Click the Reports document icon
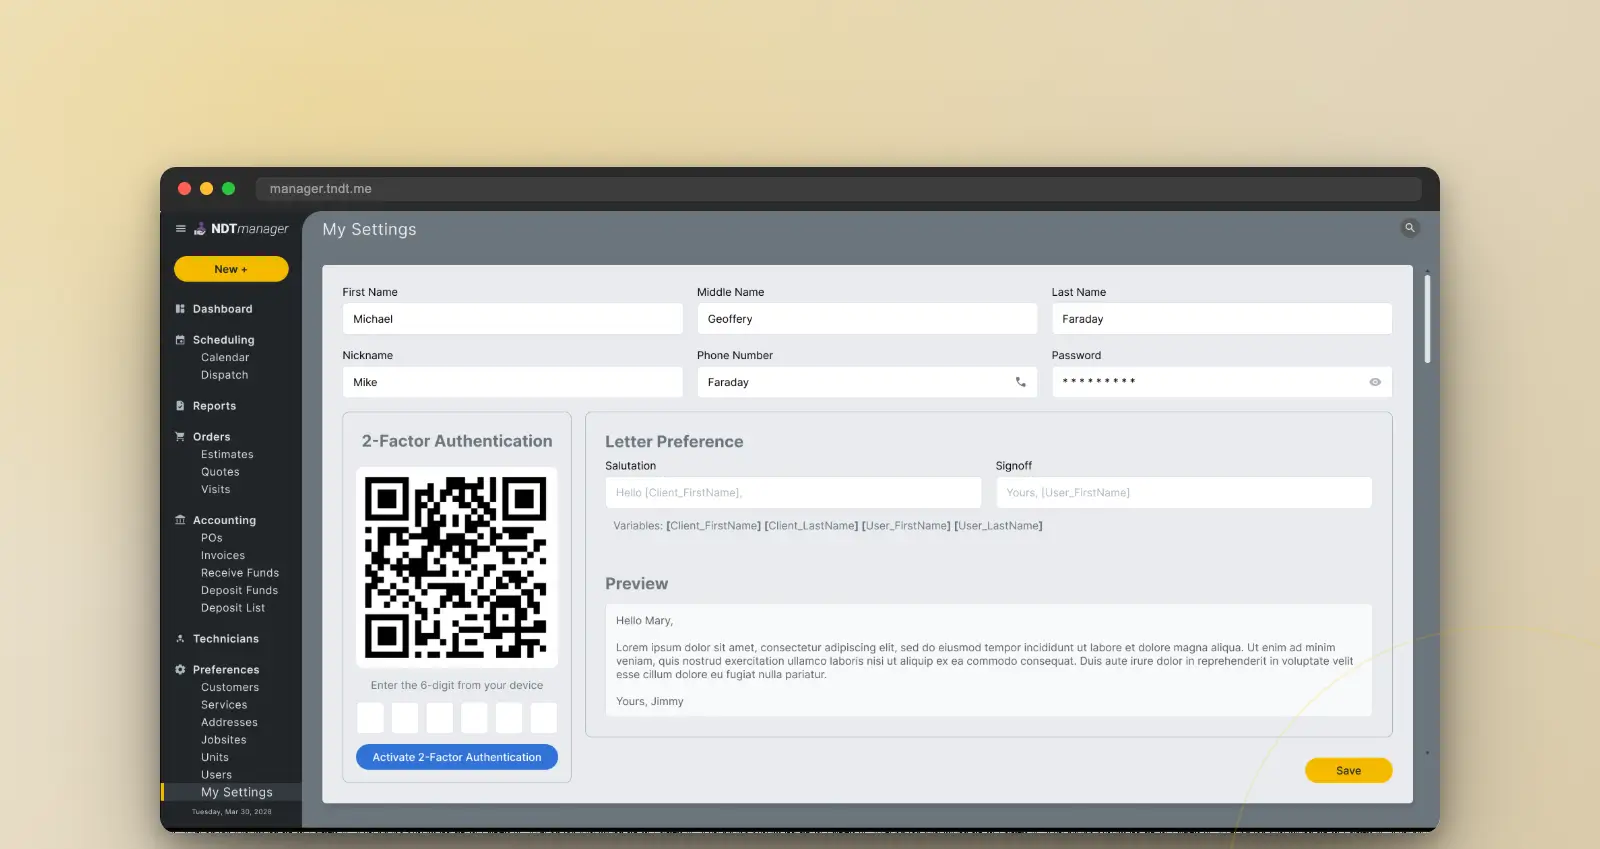1600x849 pixels. point(180,406)
